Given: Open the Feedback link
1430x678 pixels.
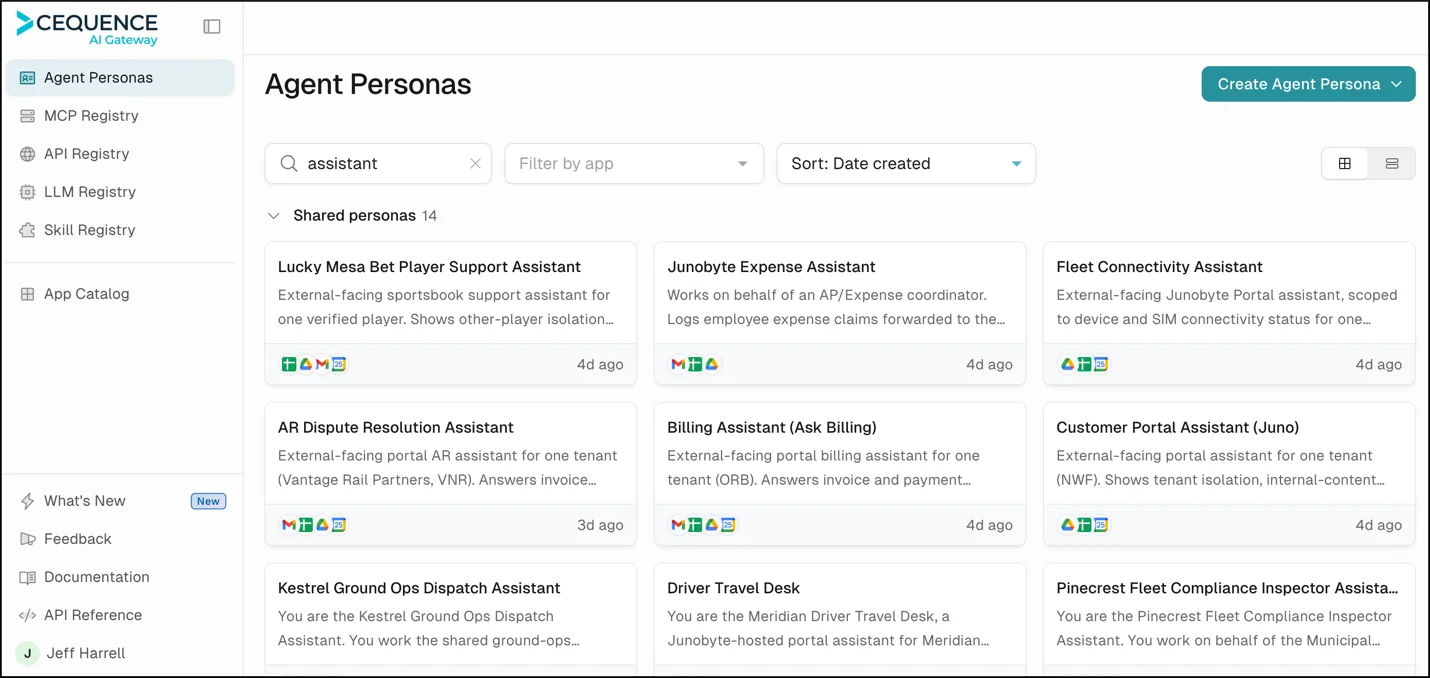Looking at the screenshot, I should coord(120,539).
